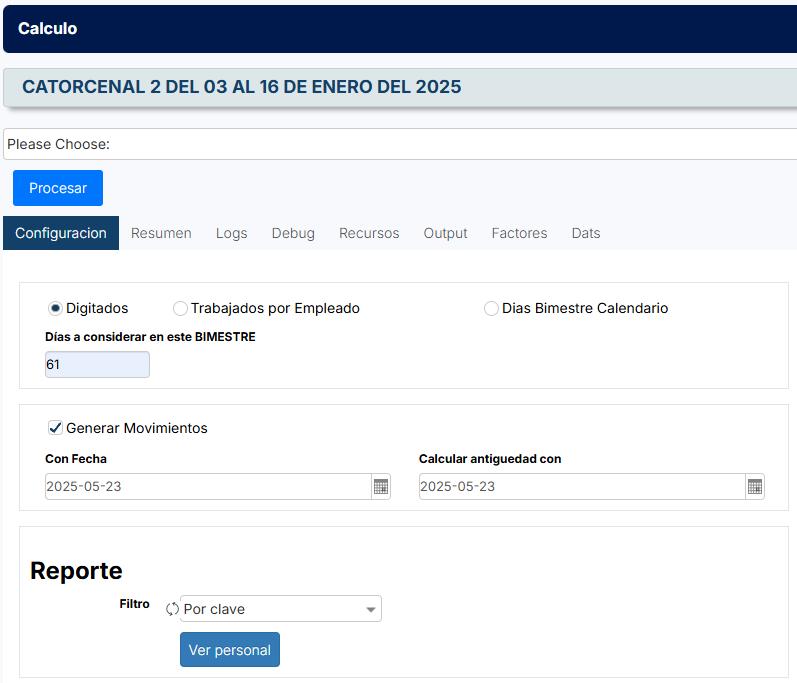The height and width of the screenshot is (683, 797).
Task: Select the Digitados radio button
Action: click(x=55, y=309)
